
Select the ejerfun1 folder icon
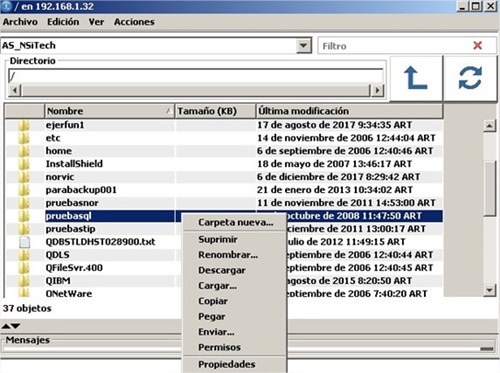coord(24,125)
